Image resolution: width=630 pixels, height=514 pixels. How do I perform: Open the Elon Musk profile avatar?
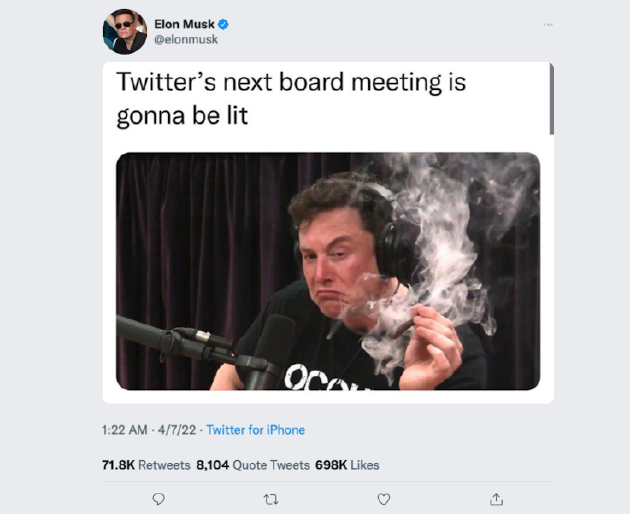click(125, 31)
